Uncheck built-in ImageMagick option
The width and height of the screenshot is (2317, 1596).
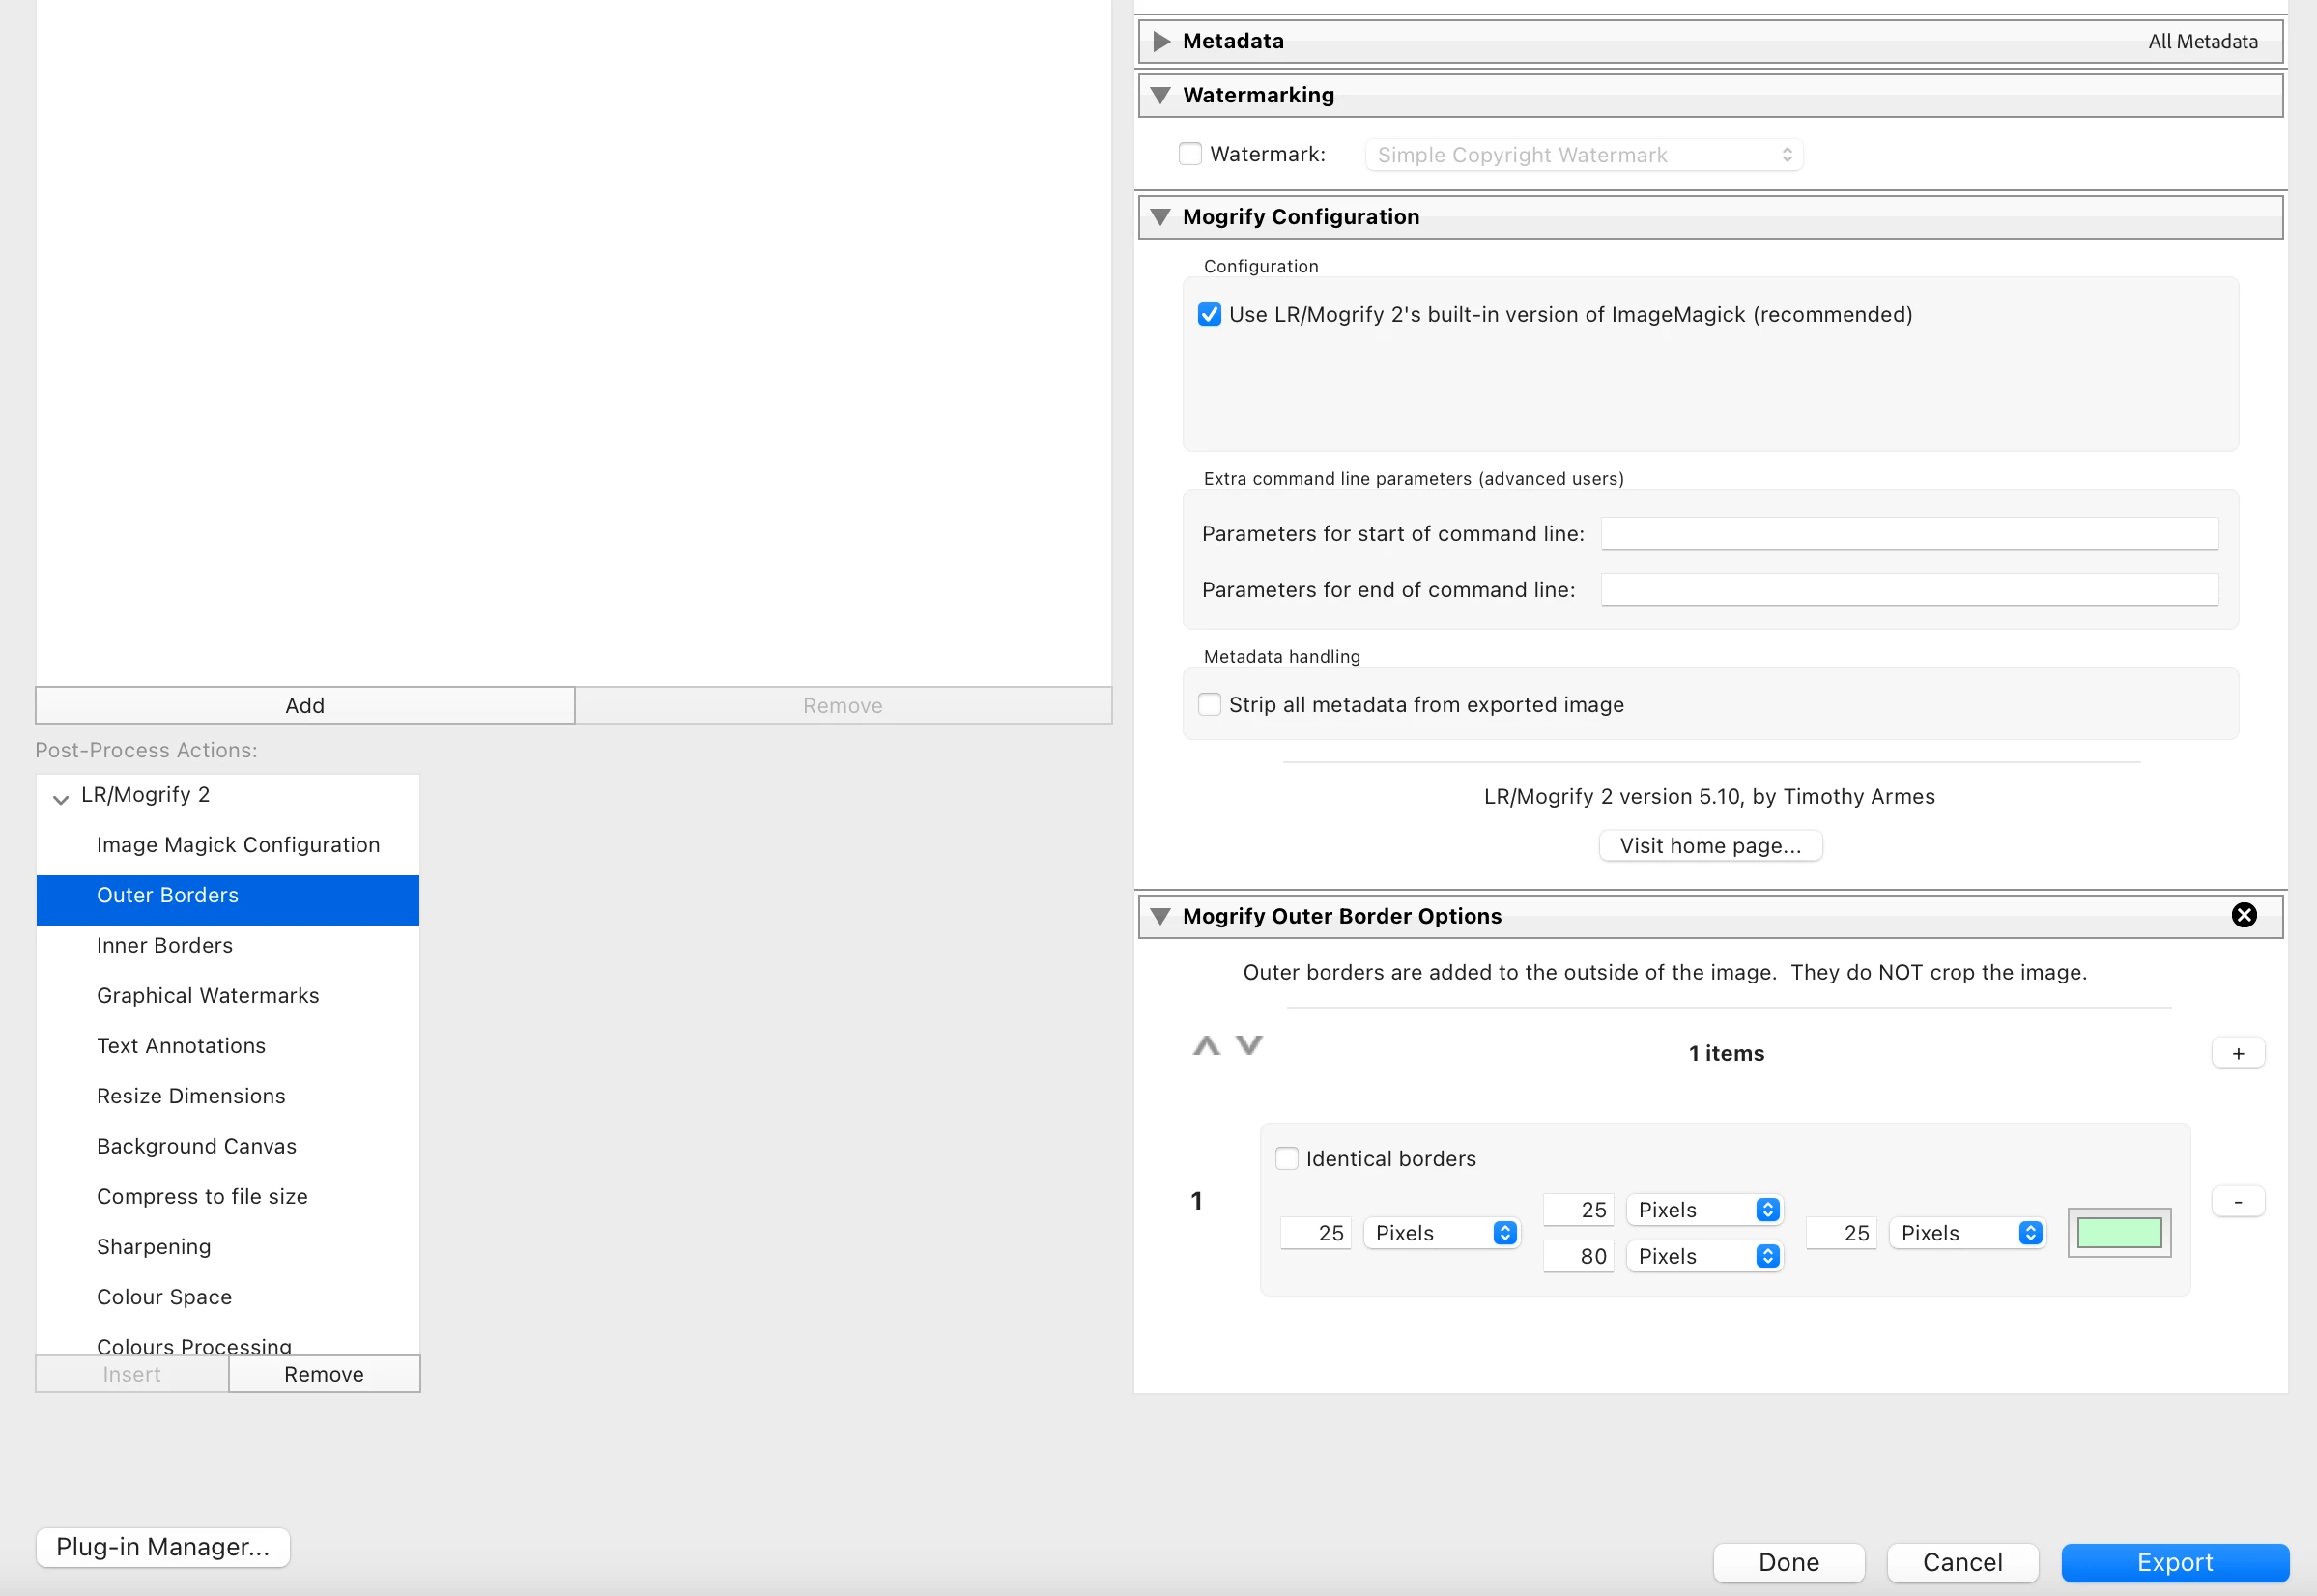point(1209,314)
